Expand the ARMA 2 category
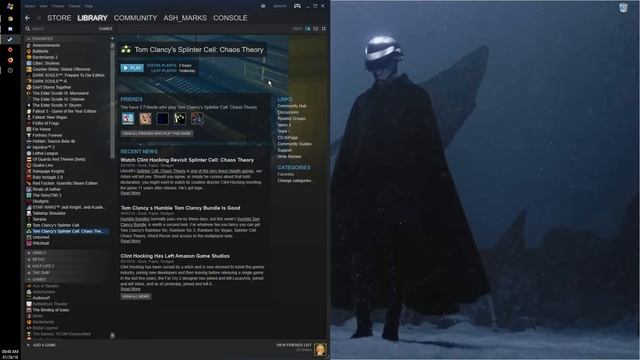This screenshot has width=640, height=360. point(29,253)
